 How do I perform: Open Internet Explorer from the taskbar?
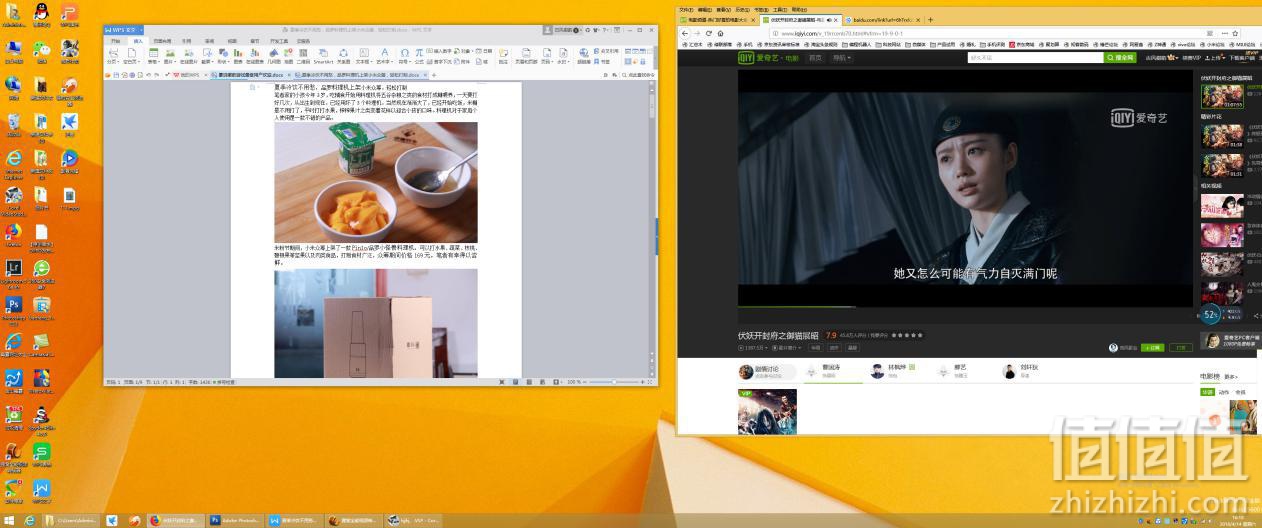coord(28,520)
